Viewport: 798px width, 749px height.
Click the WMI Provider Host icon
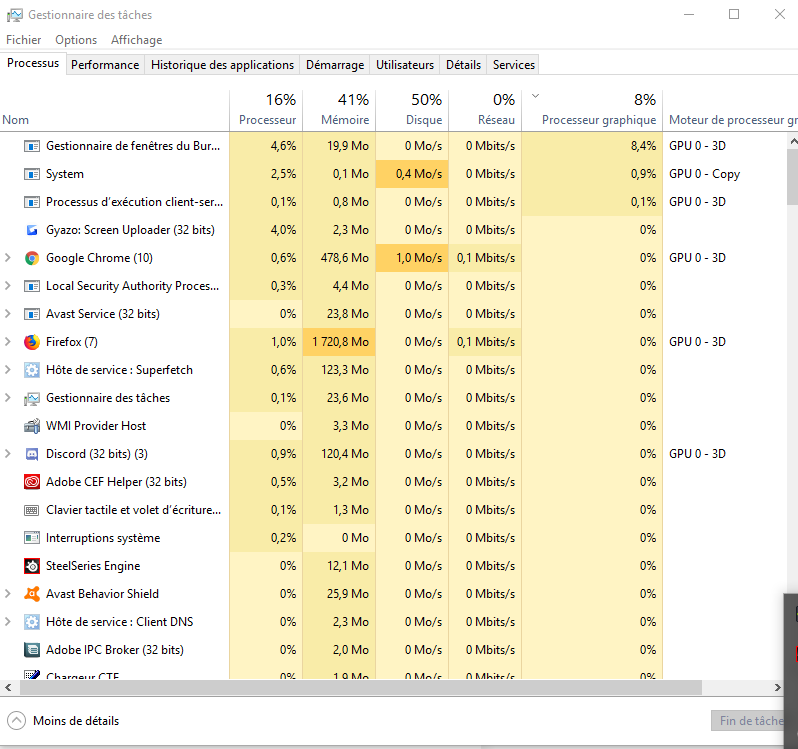32,426
